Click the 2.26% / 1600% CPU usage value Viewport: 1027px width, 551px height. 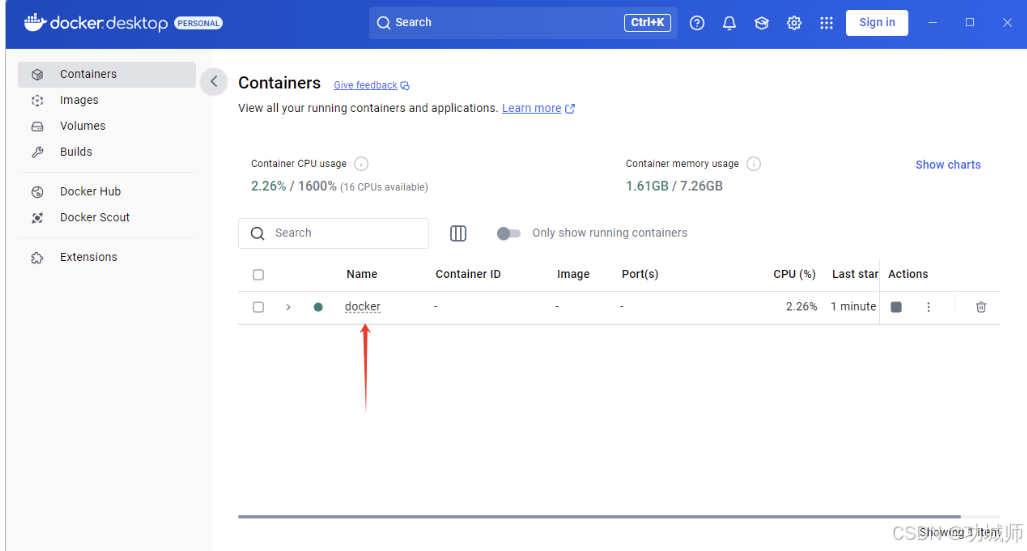[x=293, y=186]
